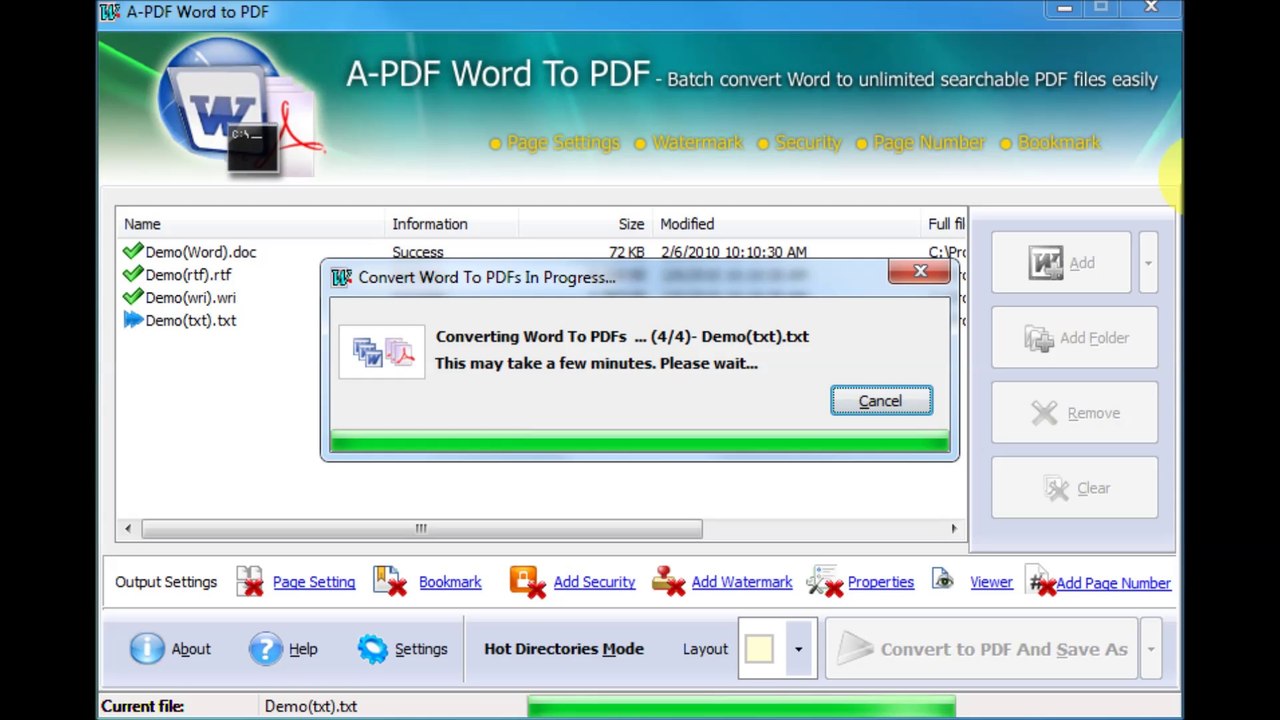Click the Properties icon
The height and width of the screenshot is (720, 1280).
pos(825,581)
